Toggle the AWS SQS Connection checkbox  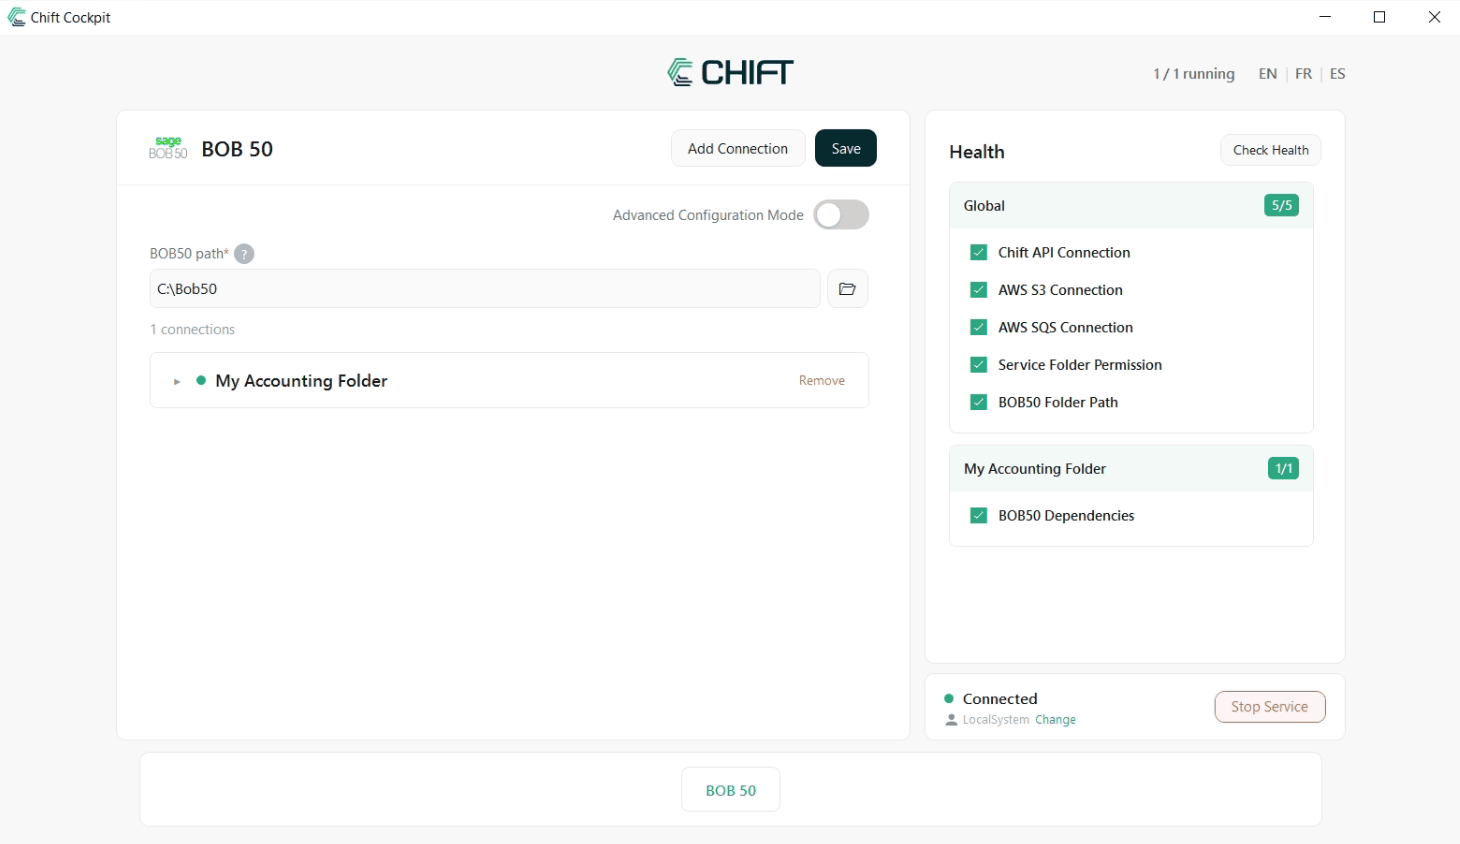click(x=979, y=327)
